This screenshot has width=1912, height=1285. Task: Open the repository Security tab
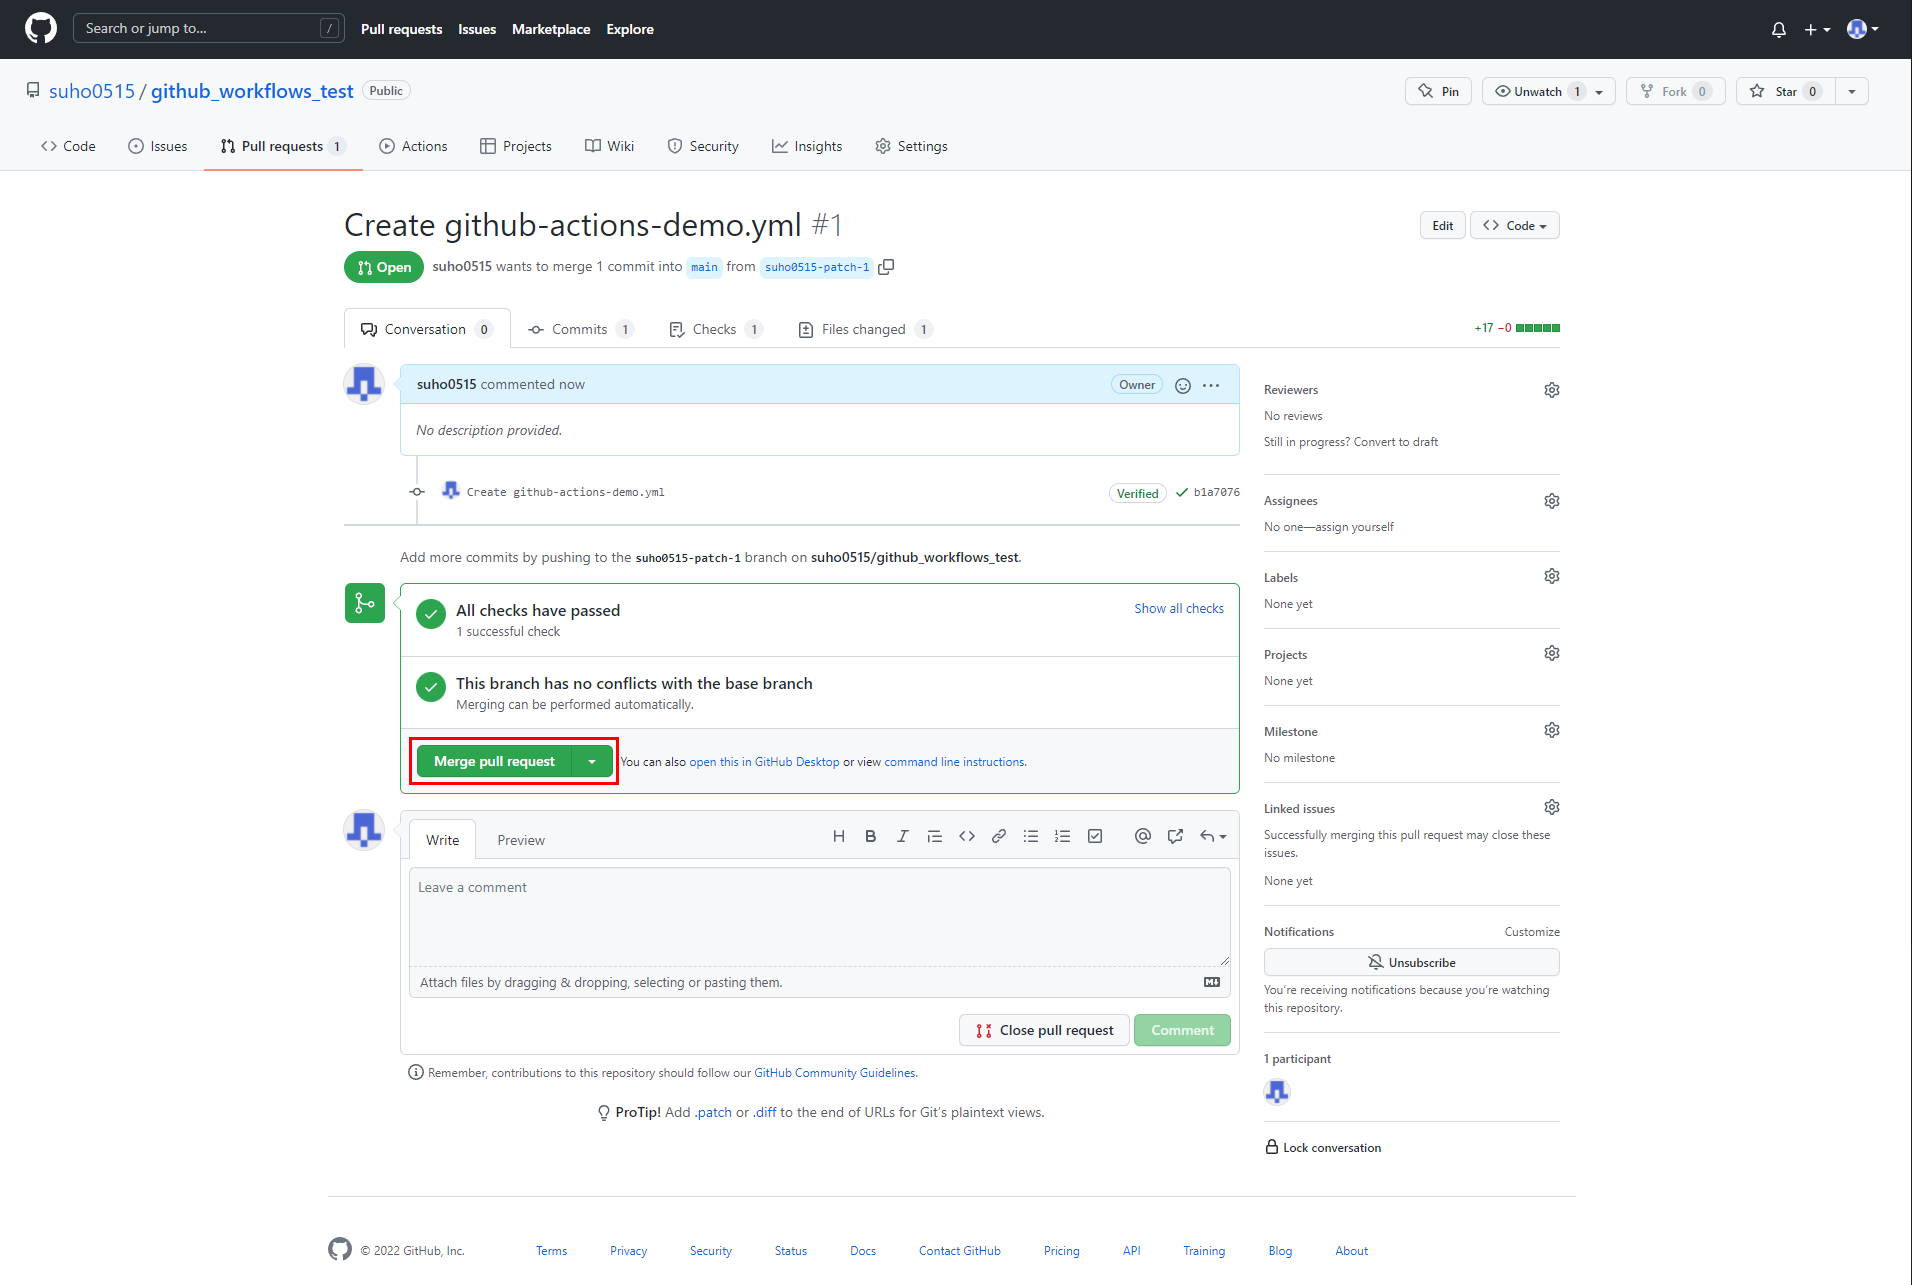[703, 146]
